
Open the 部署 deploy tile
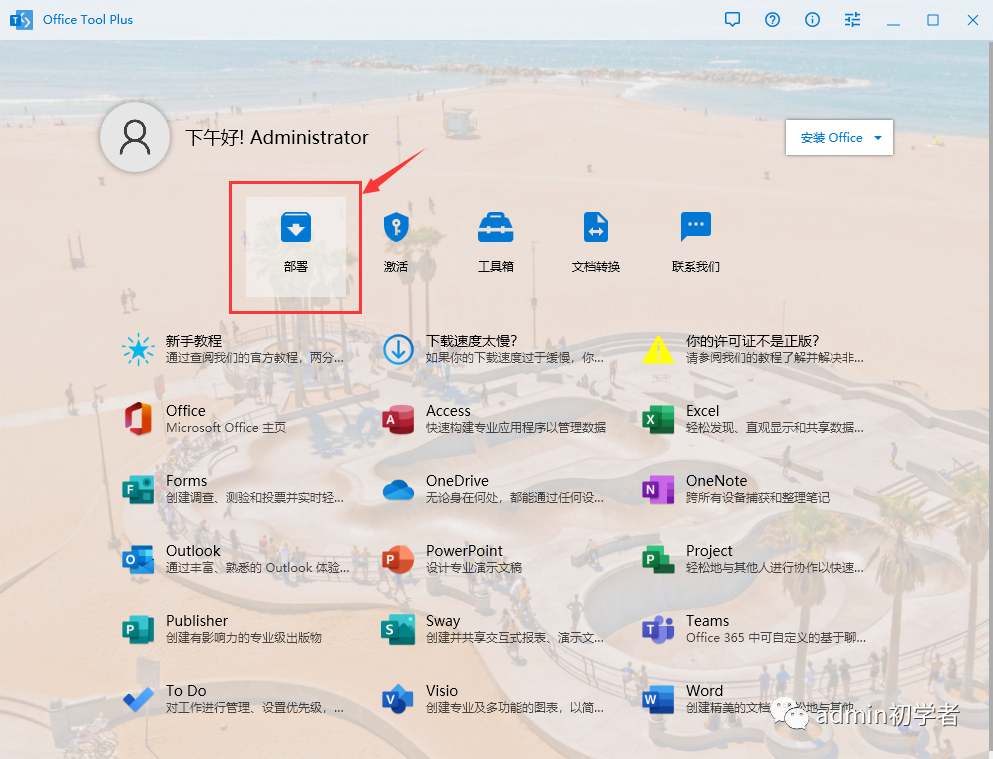coord(296,246)
